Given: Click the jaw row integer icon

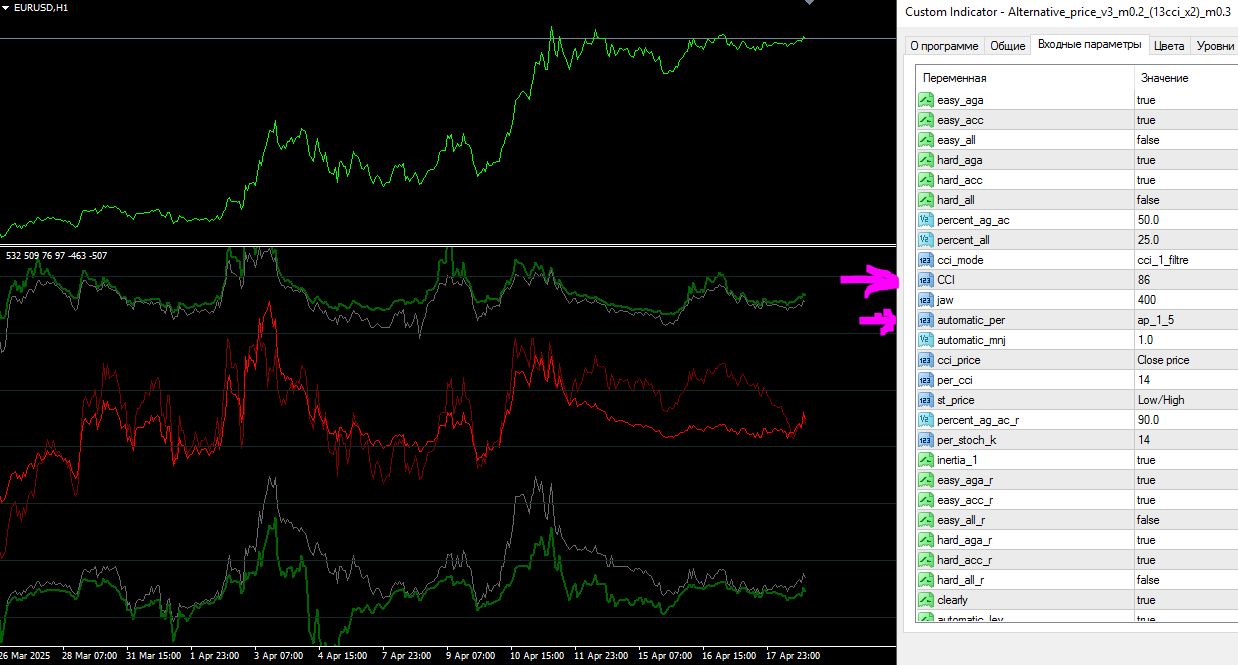Looking at the screenshot, I should click(926, 300).
